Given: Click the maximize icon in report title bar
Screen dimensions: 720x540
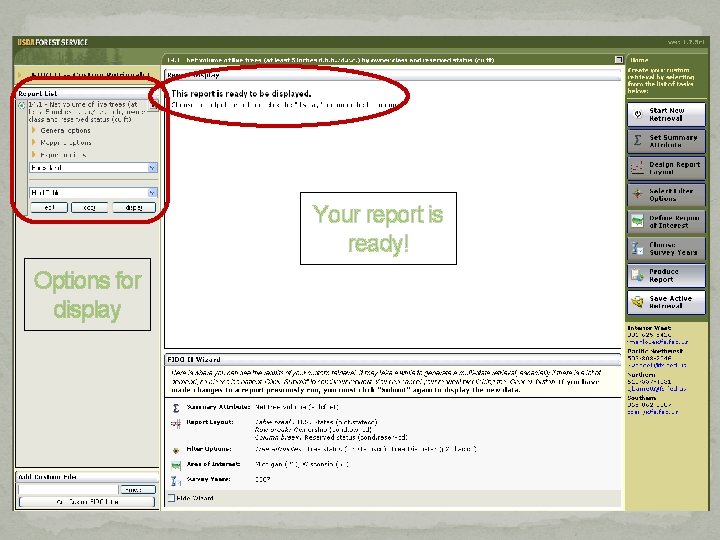Looking at the screenshot, I should tap(619, 60).
